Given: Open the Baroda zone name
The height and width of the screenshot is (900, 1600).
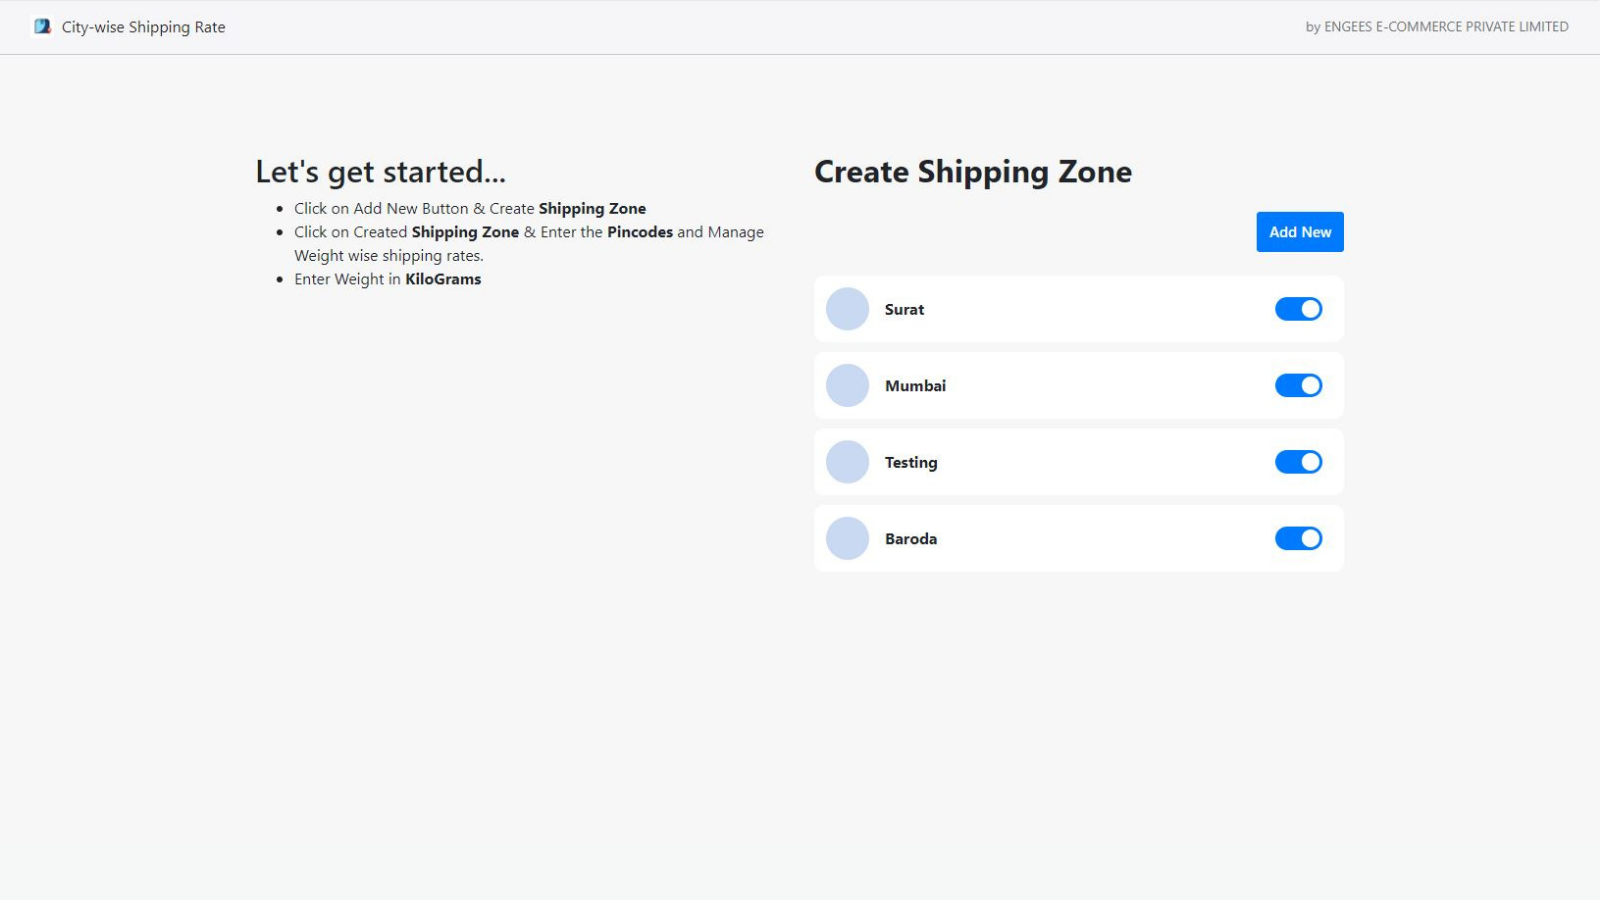Looking at the screenshot, I should (911, 539).
